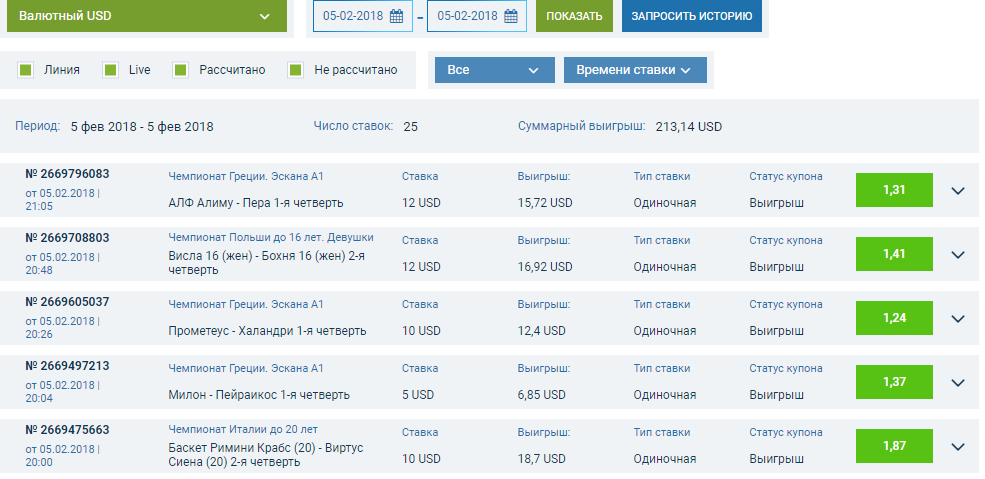Open calendar icon in start date field
Viewport: 985px width, 479px height.
point(396,16)
